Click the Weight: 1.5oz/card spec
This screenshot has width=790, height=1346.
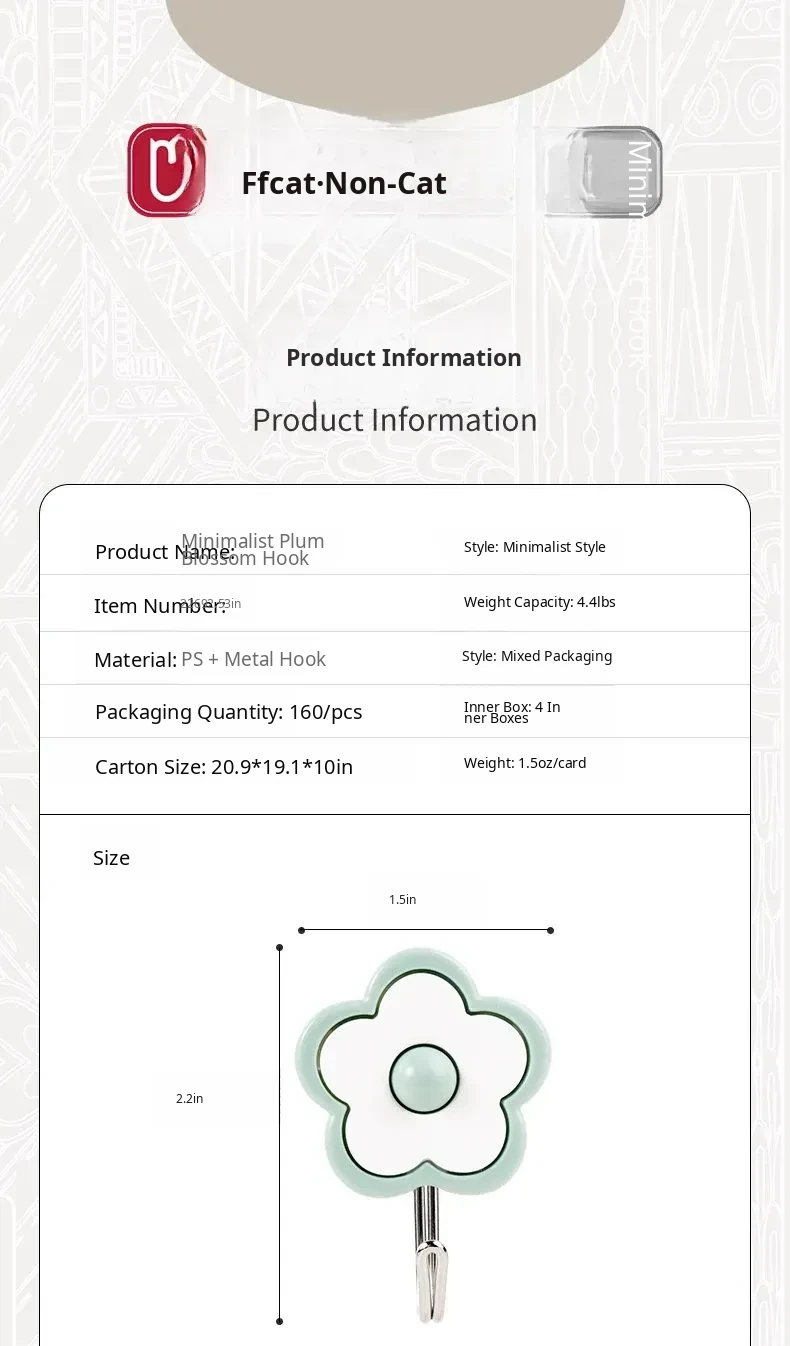point(524,763)
